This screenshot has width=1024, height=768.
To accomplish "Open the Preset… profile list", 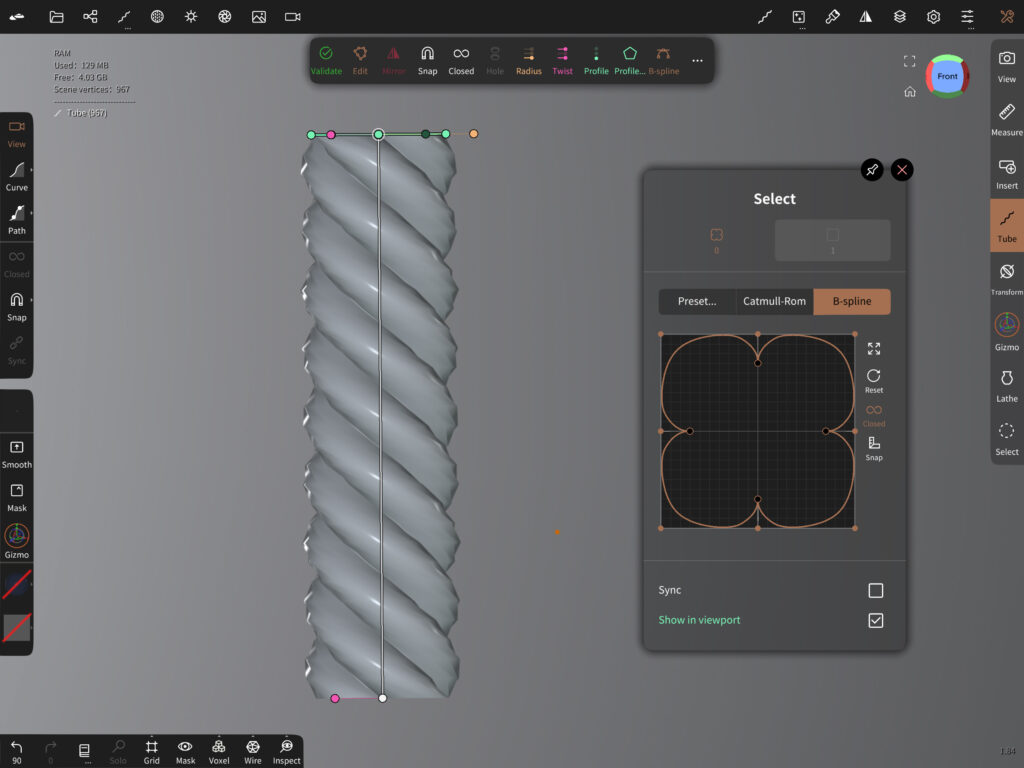I will pyautogui.click(x=697, y=302).
